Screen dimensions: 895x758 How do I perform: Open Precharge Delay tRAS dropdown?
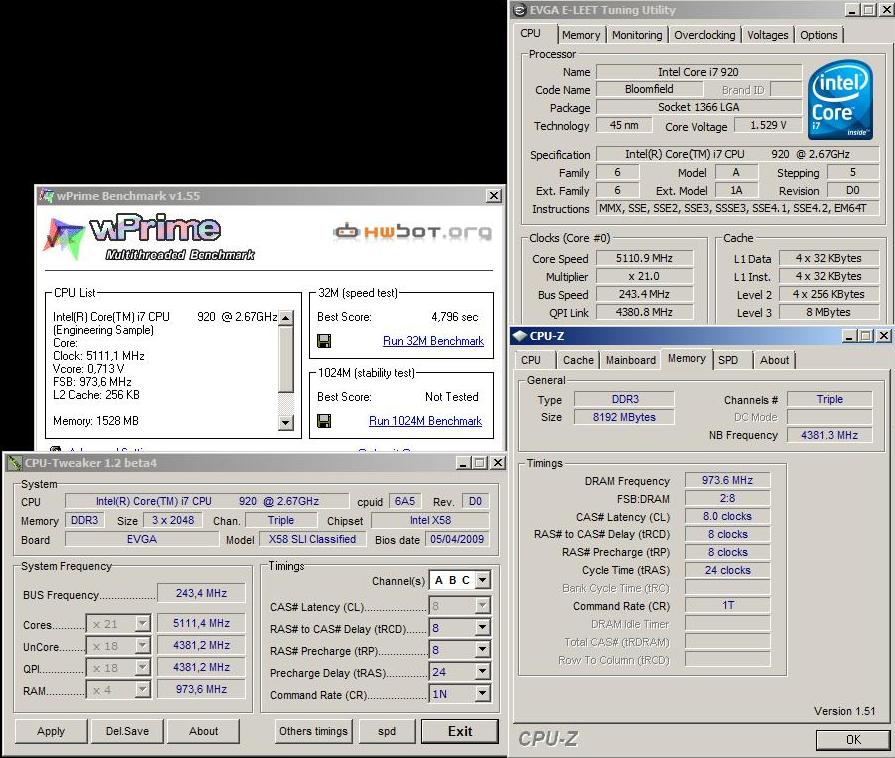[482, 672]
